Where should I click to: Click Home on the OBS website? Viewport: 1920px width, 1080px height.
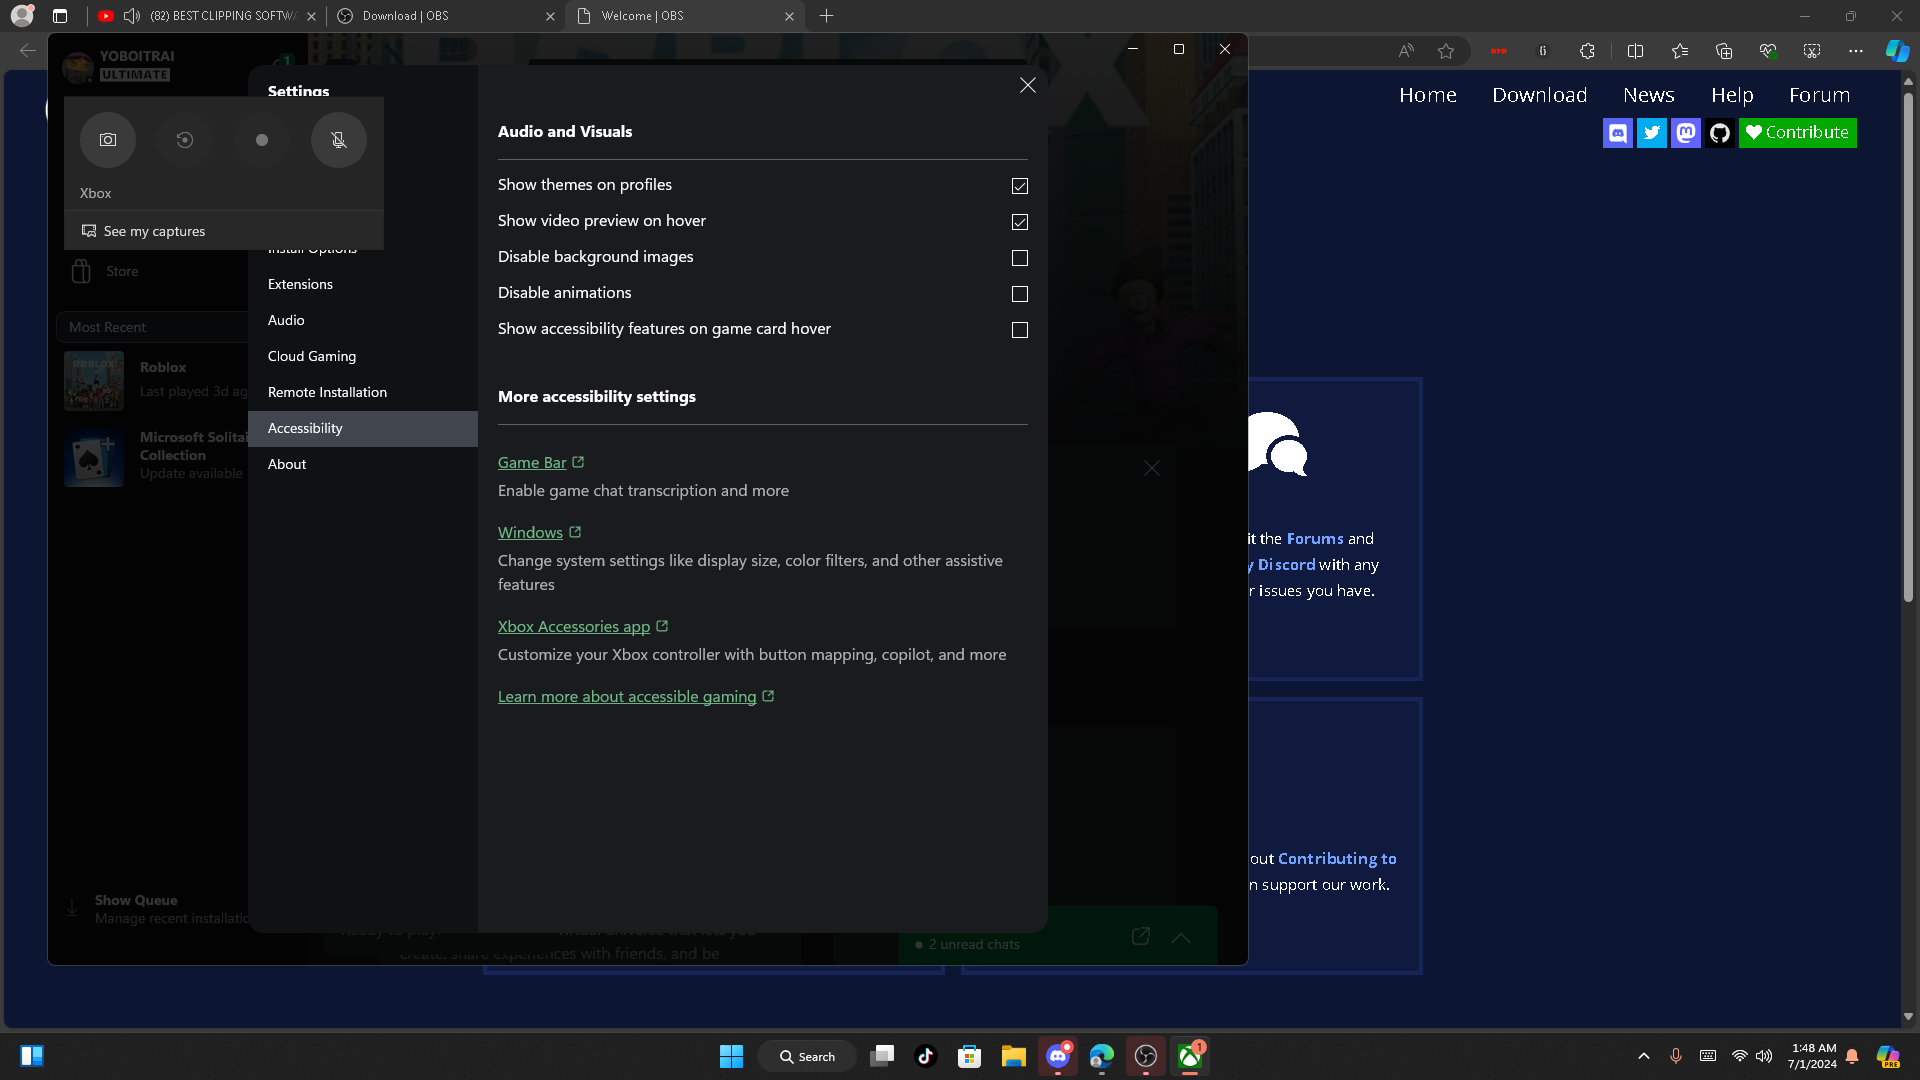(1428, 95)
